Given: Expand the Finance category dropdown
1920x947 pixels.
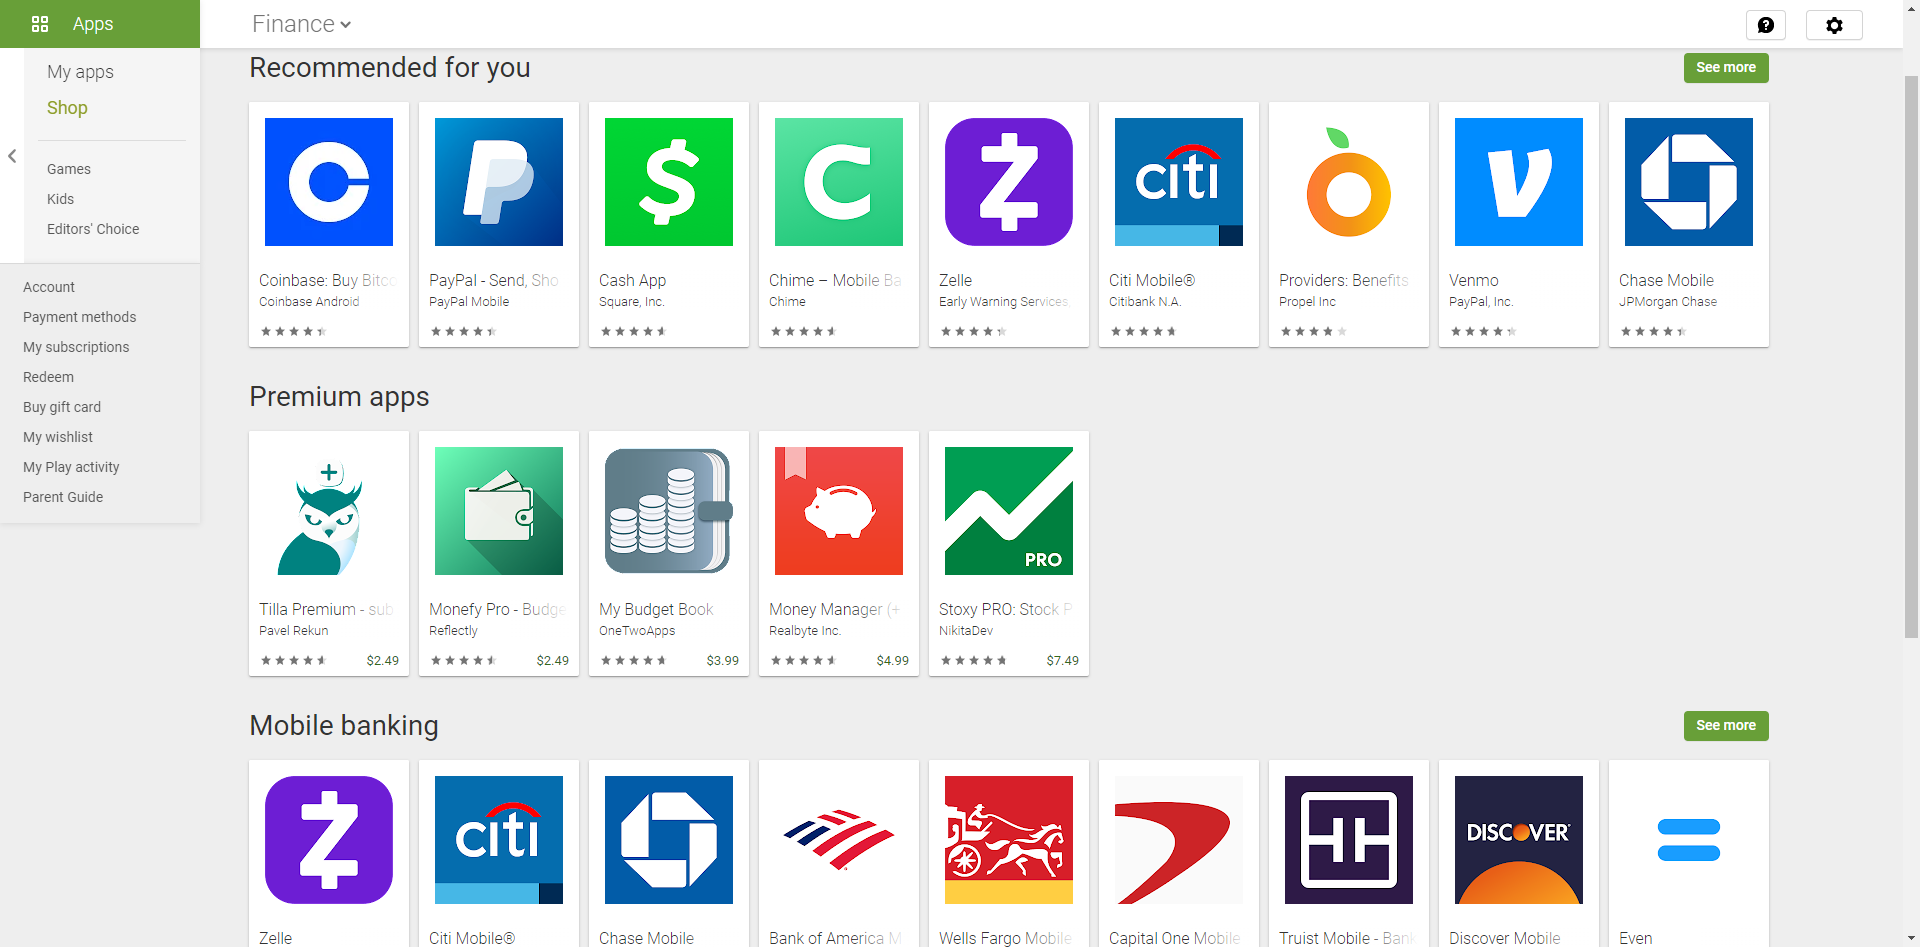Looking at the screenshot, I should pos(301,23).
